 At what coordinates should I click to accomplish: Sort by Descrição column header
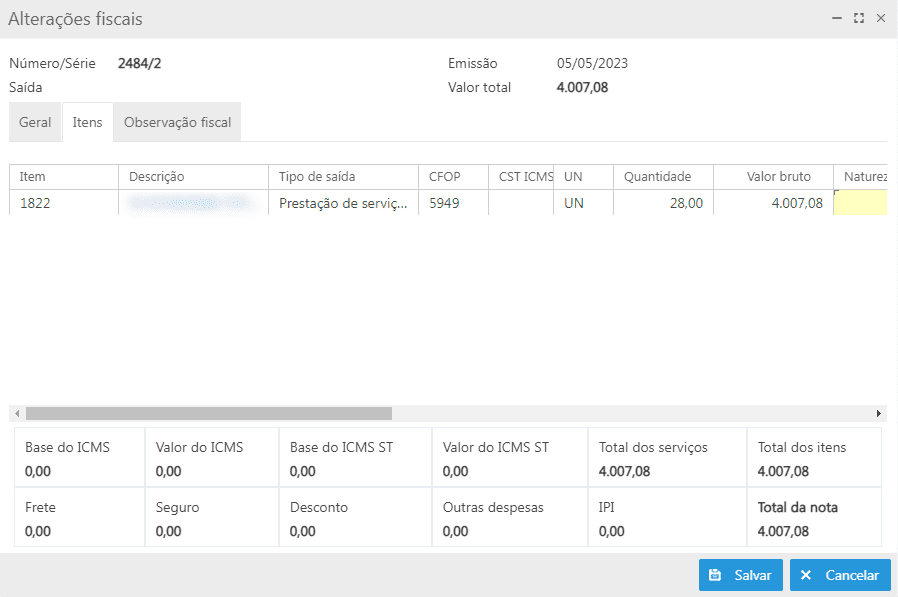pyautogui.click(x=194, y=176)
